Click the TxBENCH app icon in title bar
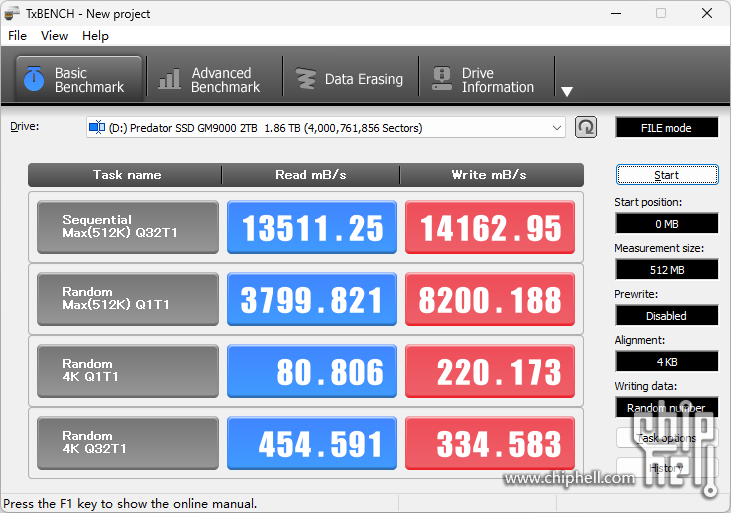 pyautogui.click(x=12, y=14)
